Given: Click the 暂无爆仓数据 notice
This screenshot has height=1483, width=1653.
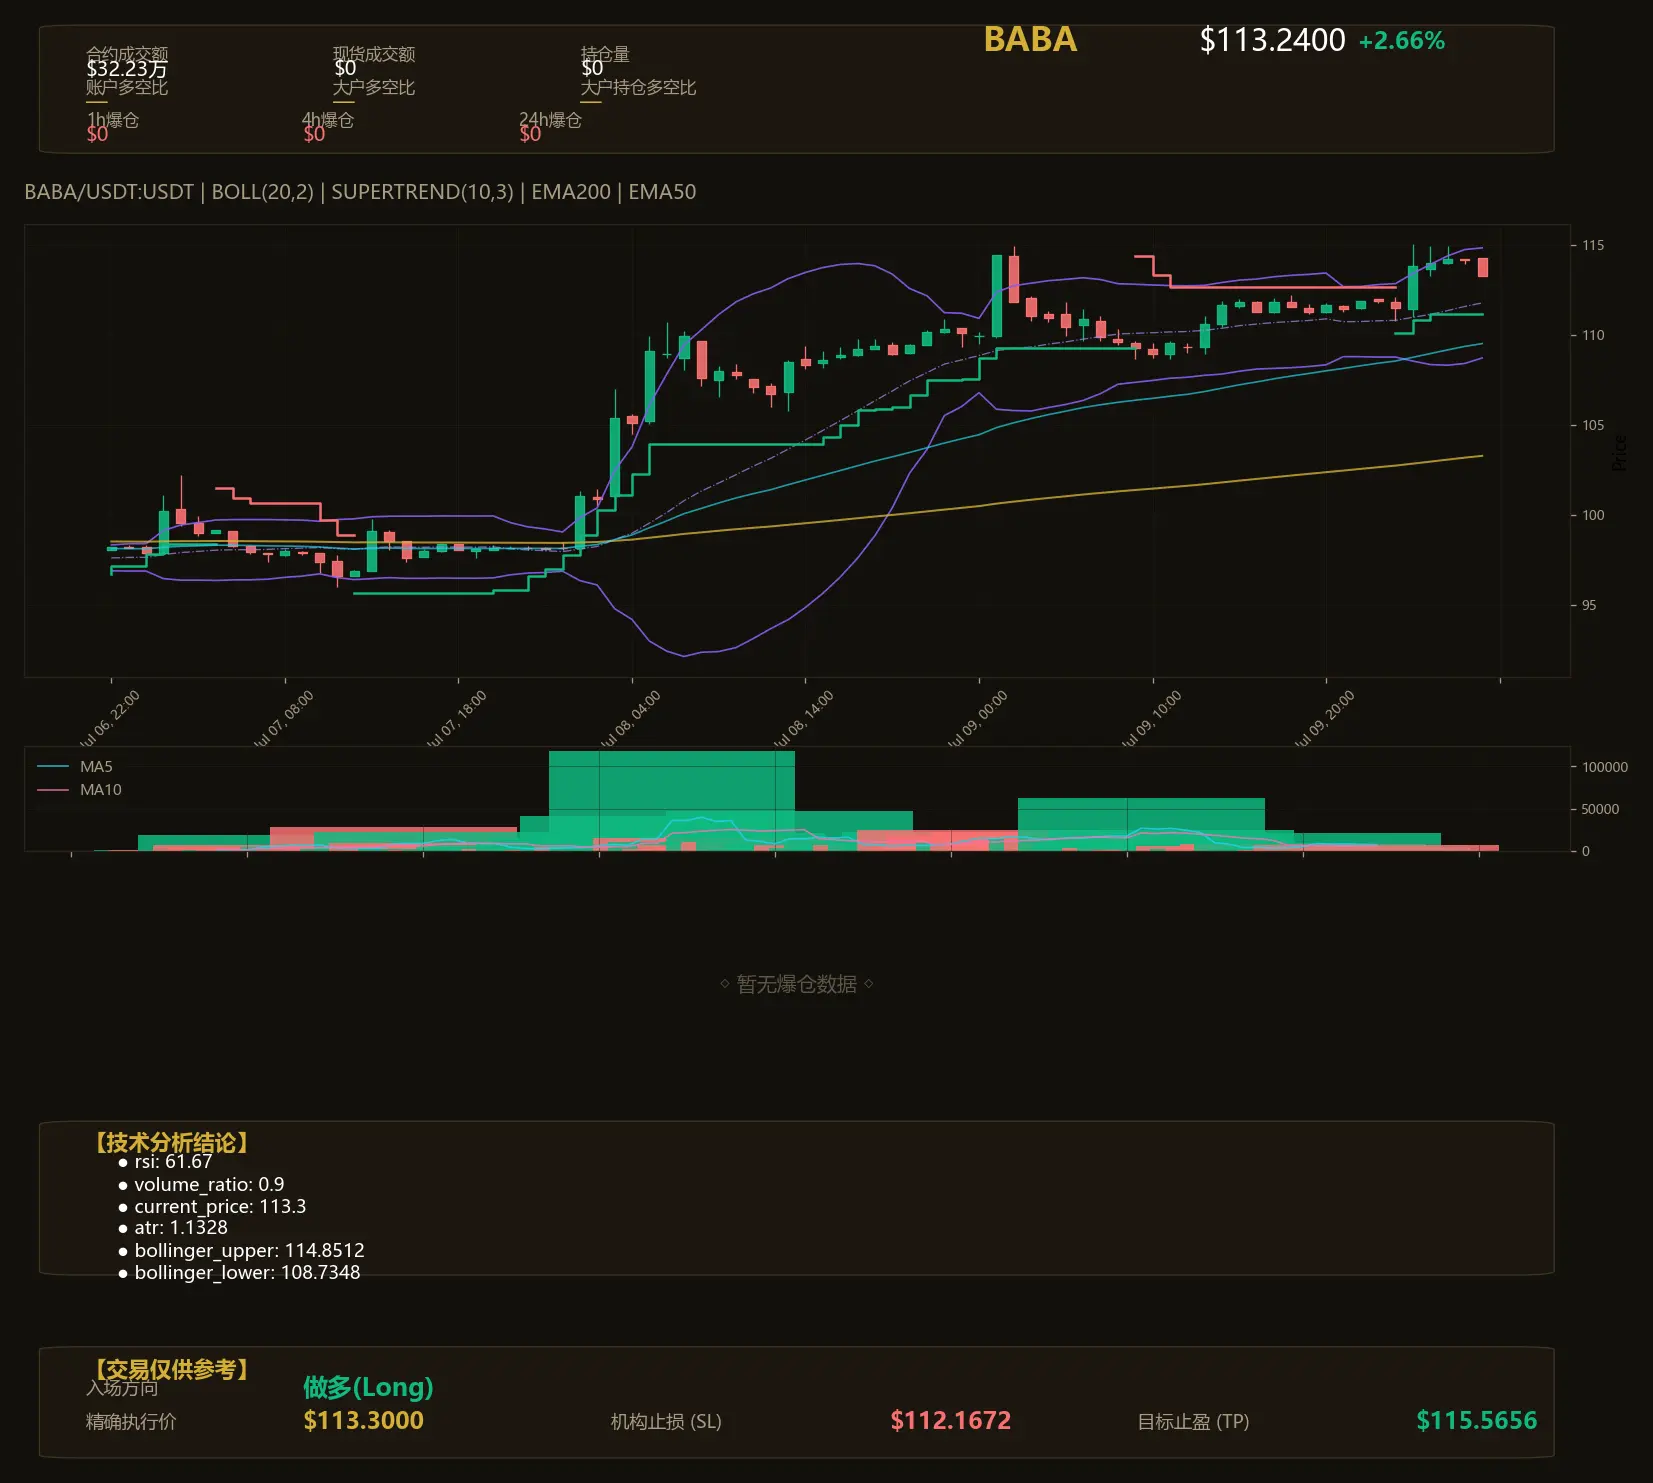Looking at the screenshot, I should click(x=797, y=985).
